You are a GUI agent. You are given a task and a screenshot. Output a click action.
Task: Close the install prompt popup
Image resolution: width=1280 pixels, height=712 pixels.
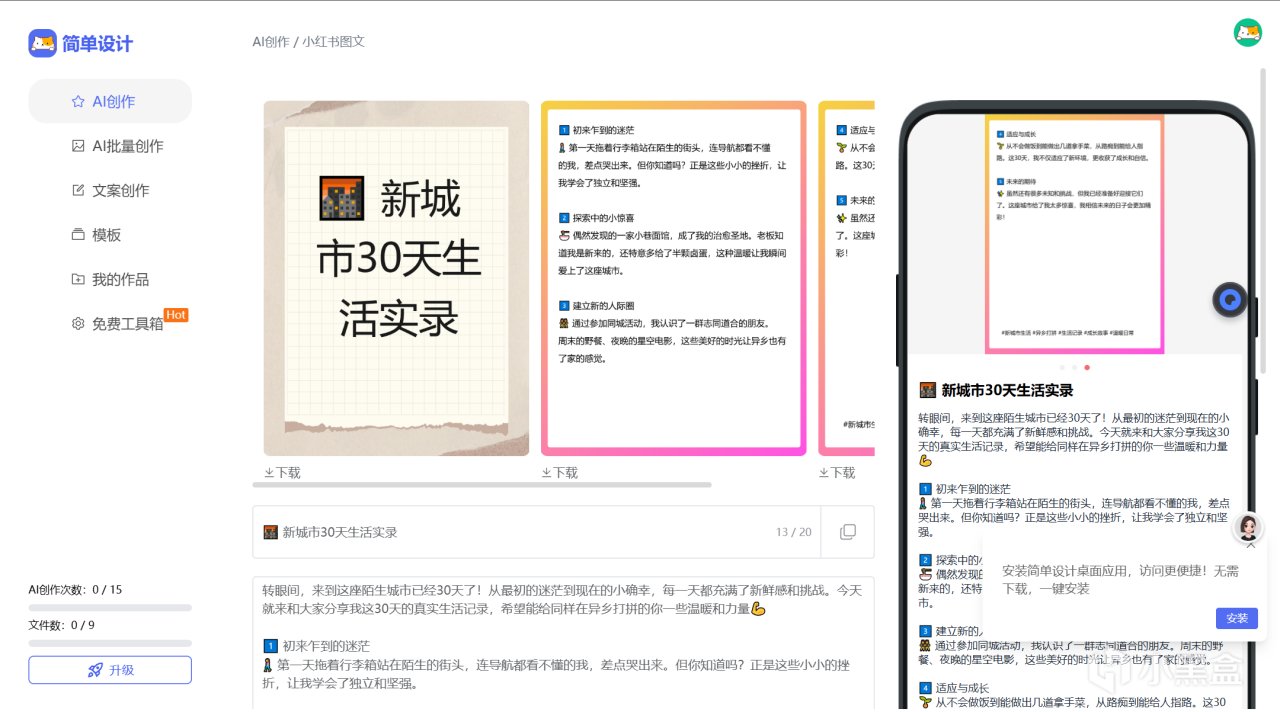pyautogui.click(x=1250, y=546)
